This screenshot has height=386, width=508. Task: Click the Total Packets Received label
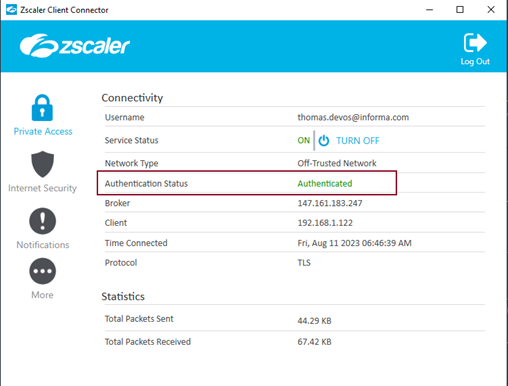point(148,342)
